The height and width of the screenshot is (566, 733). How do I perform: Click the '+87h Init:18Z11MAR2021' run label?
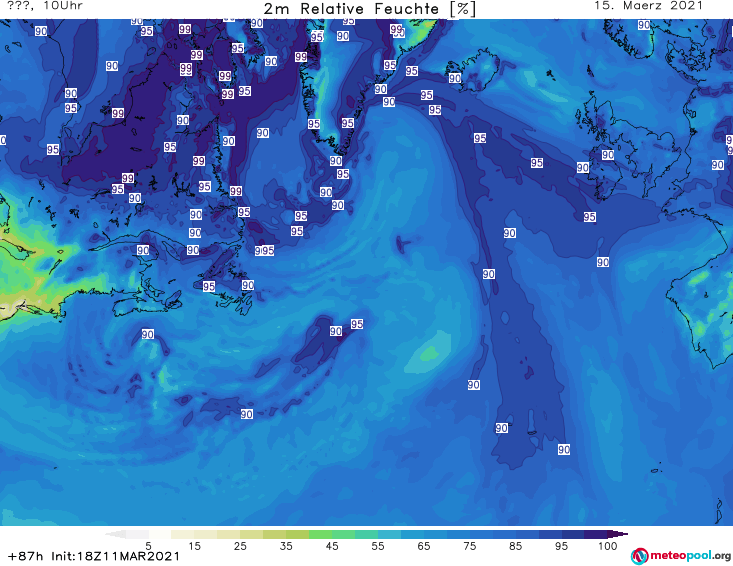coord(94,556)
